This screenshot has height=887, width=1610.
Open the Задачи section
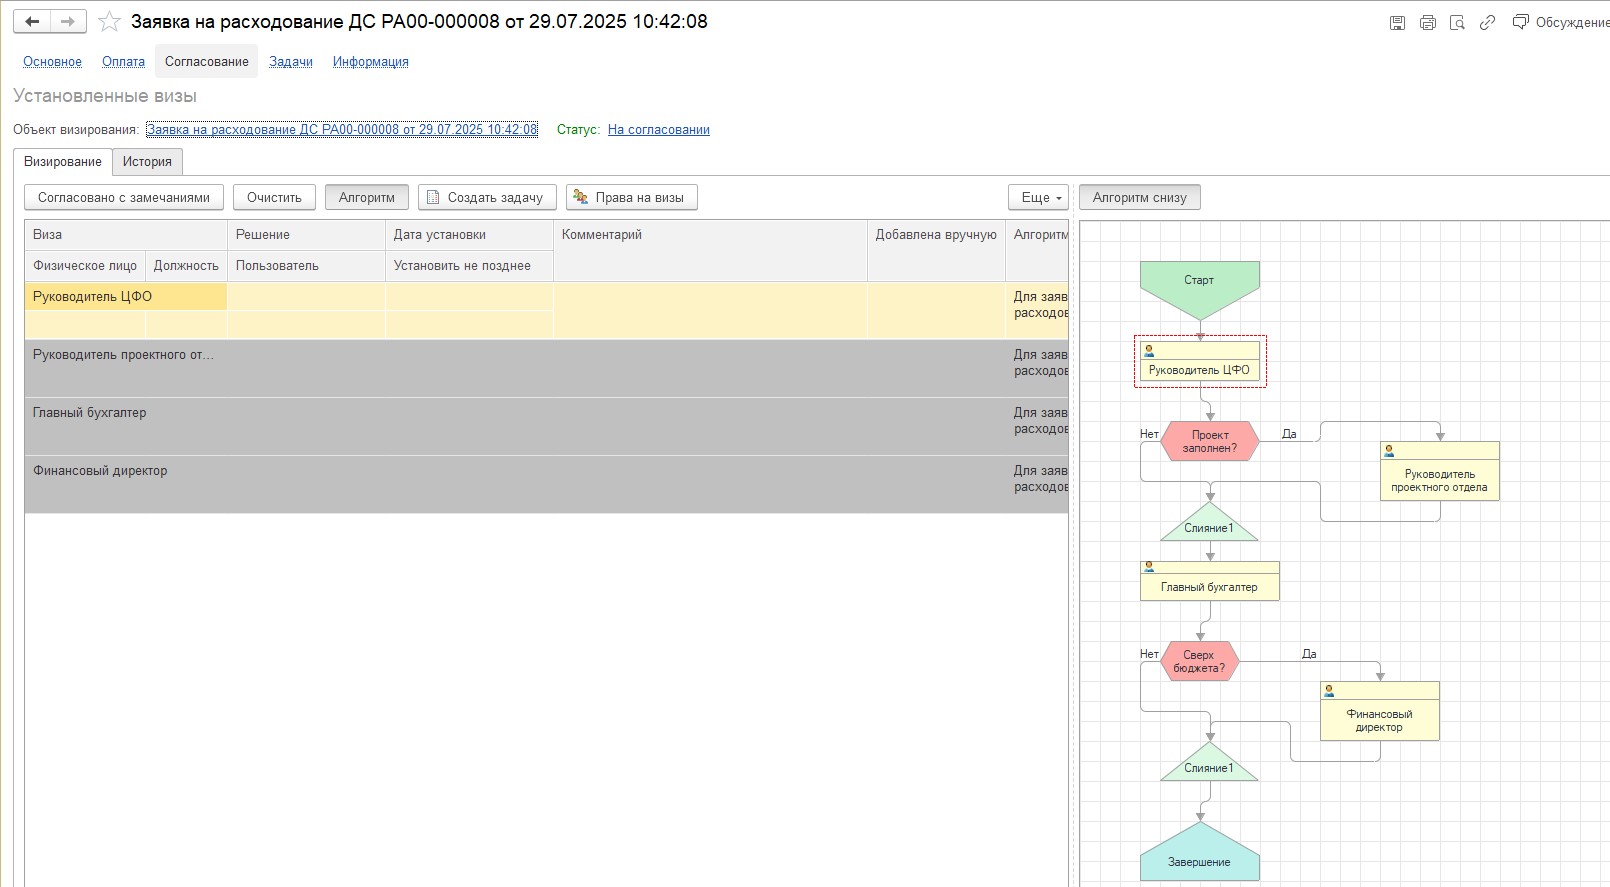[290, 62]
